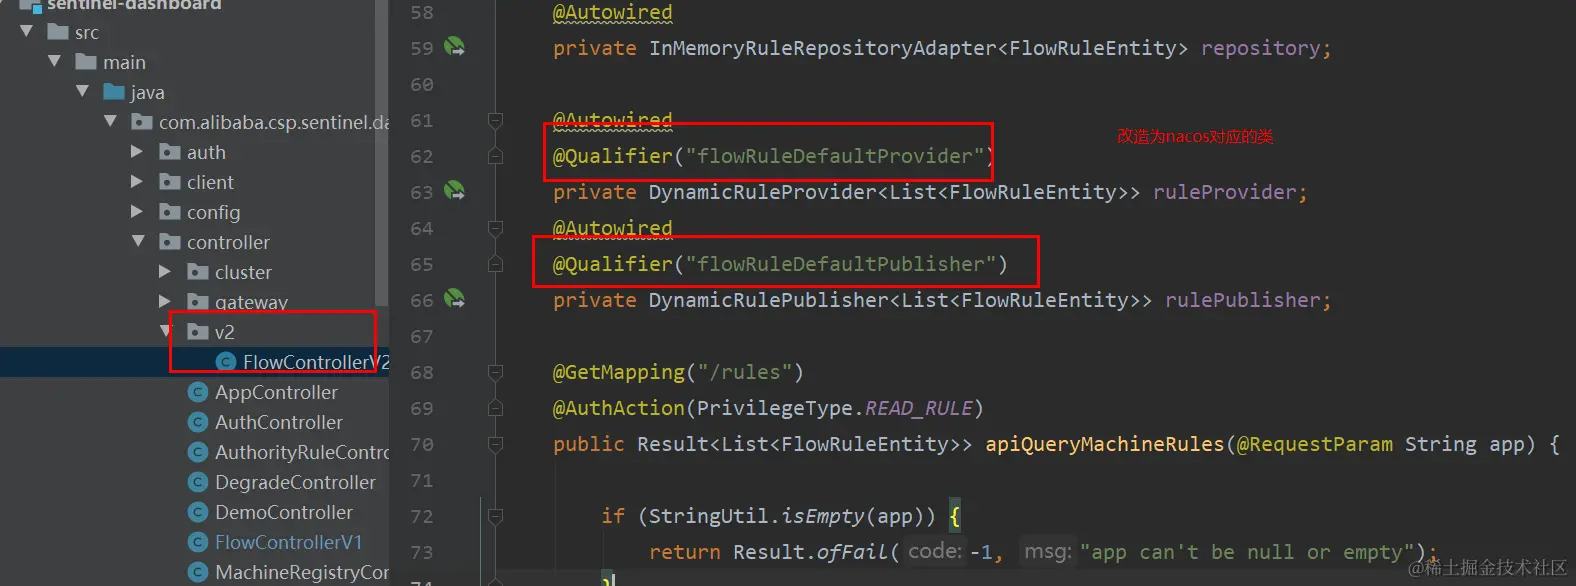Click DemoController class icon
The width and height of the screenshot is (1576, 586).
198,512
